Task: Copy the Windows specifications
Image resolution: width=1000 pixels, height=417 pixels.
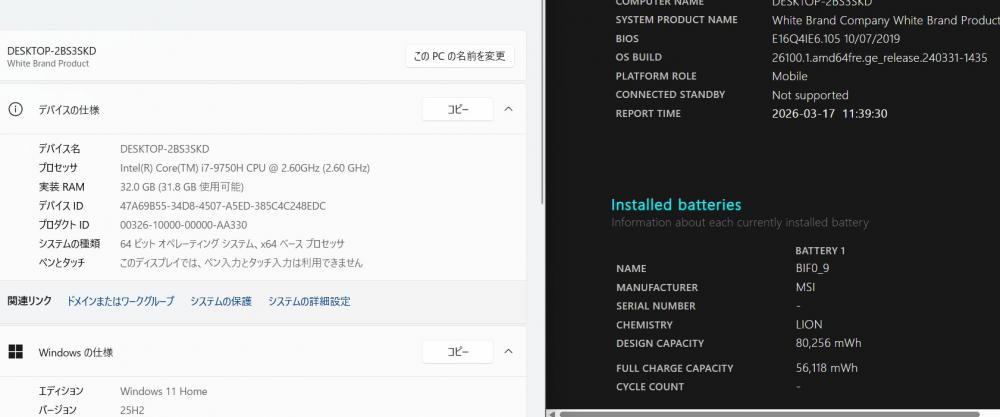Action: pos(457,351)
